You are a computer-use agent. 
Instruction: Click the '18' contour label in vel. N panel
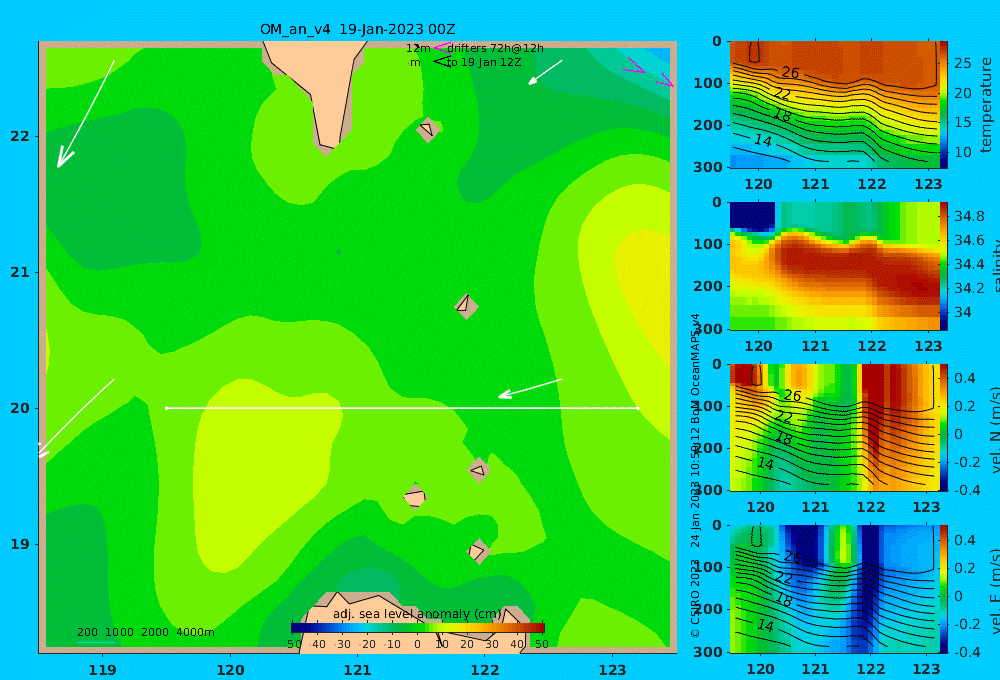click(783, 438)
